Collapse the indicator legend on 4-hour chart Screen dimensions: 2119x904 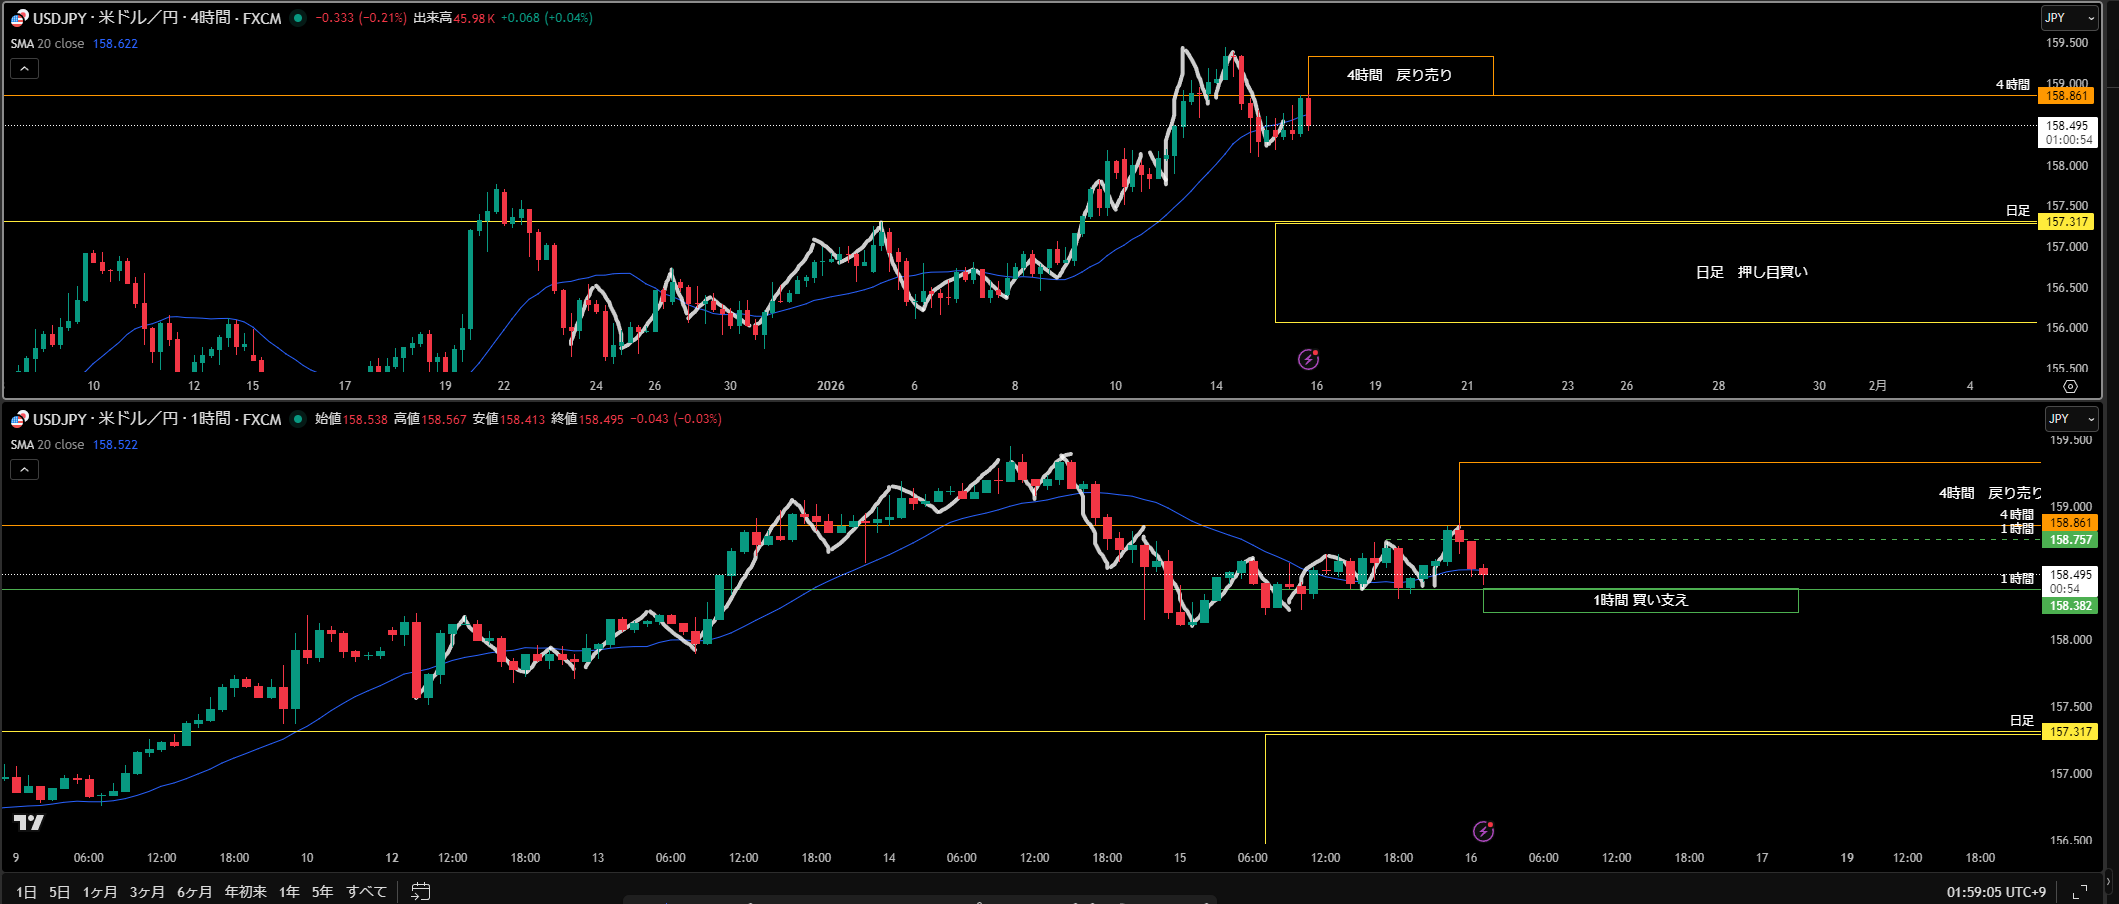pos(25,69)
